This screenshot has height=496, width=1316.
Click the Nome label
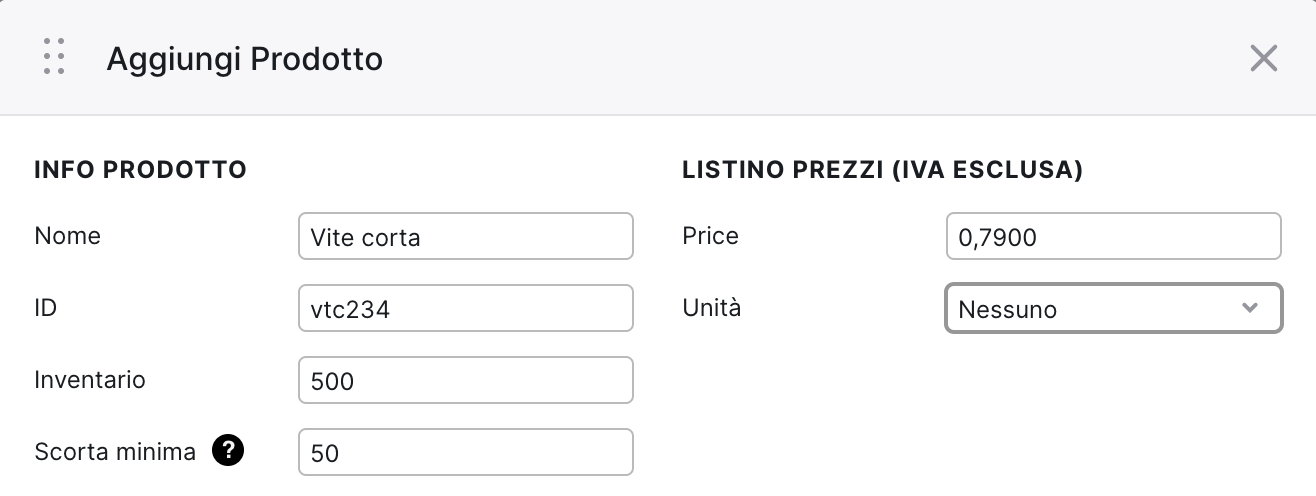(67, 236)
